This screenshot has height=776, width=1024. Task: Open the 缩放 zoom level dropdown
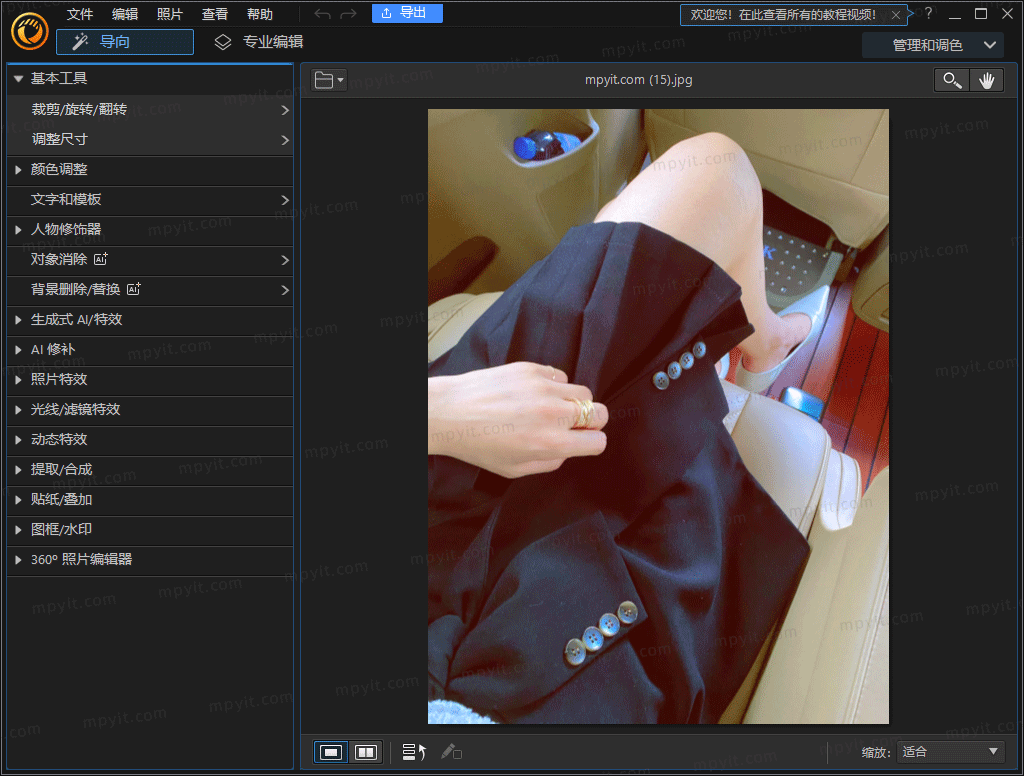coord(950,752)
